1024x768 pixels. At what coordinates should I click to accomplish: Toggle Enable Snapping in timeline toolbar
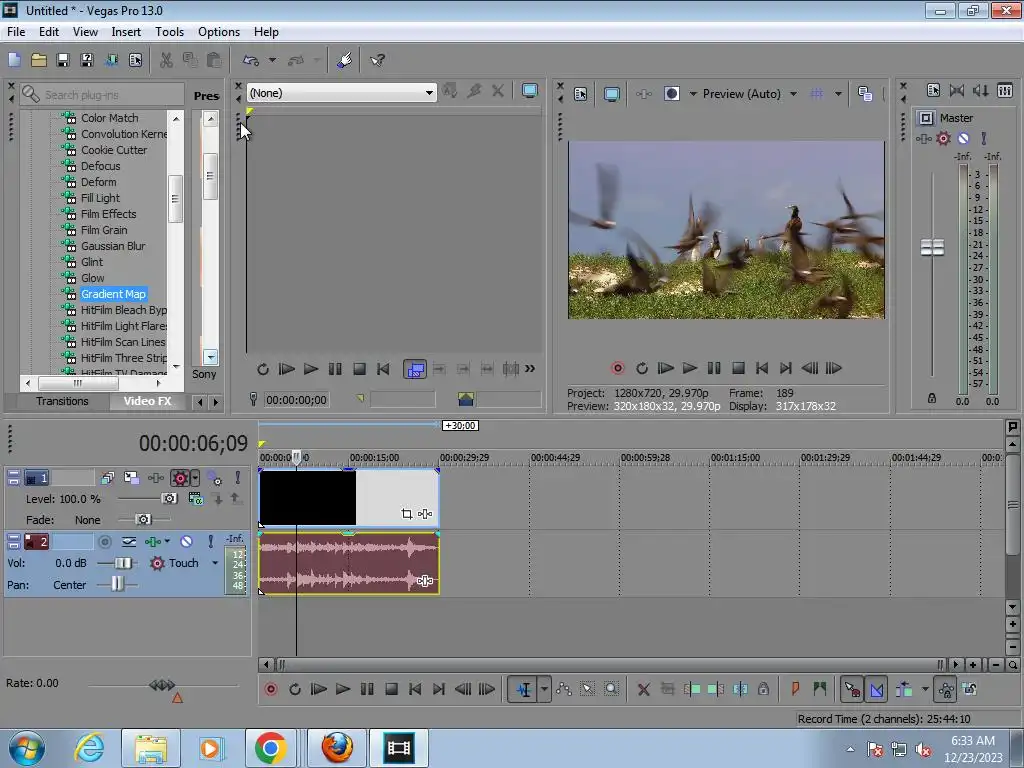pos(852,689)
